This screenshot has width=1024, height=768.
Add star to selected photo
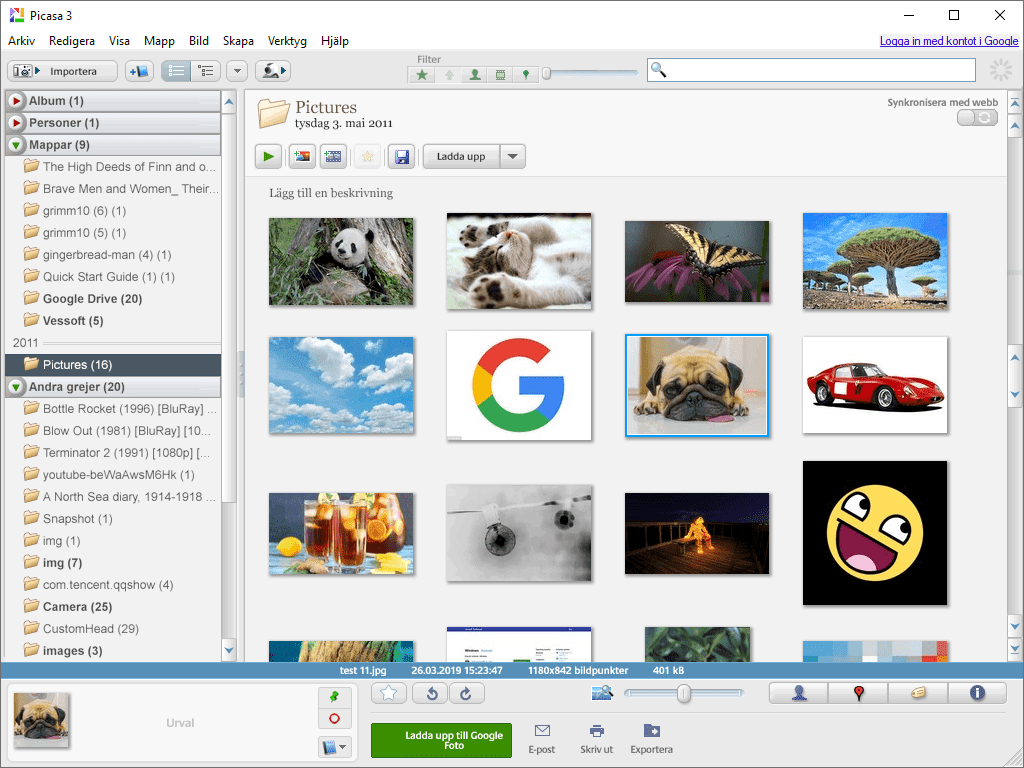pos(389,693)
